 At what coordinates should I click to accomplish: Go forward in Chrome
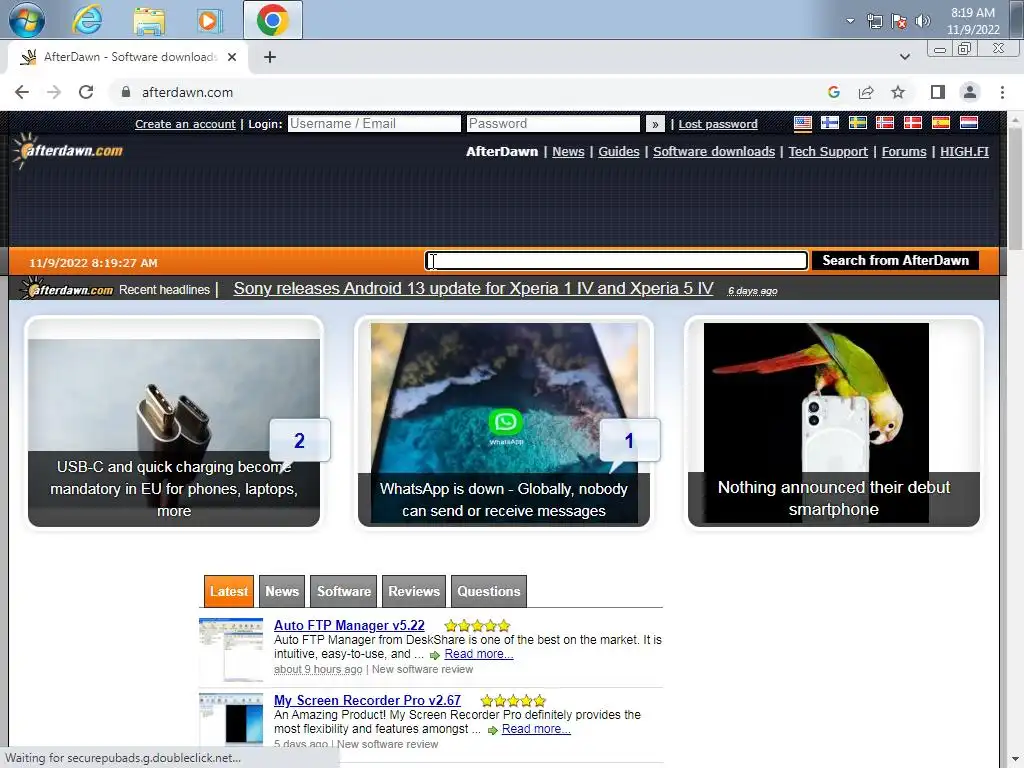tap(54, 92)
